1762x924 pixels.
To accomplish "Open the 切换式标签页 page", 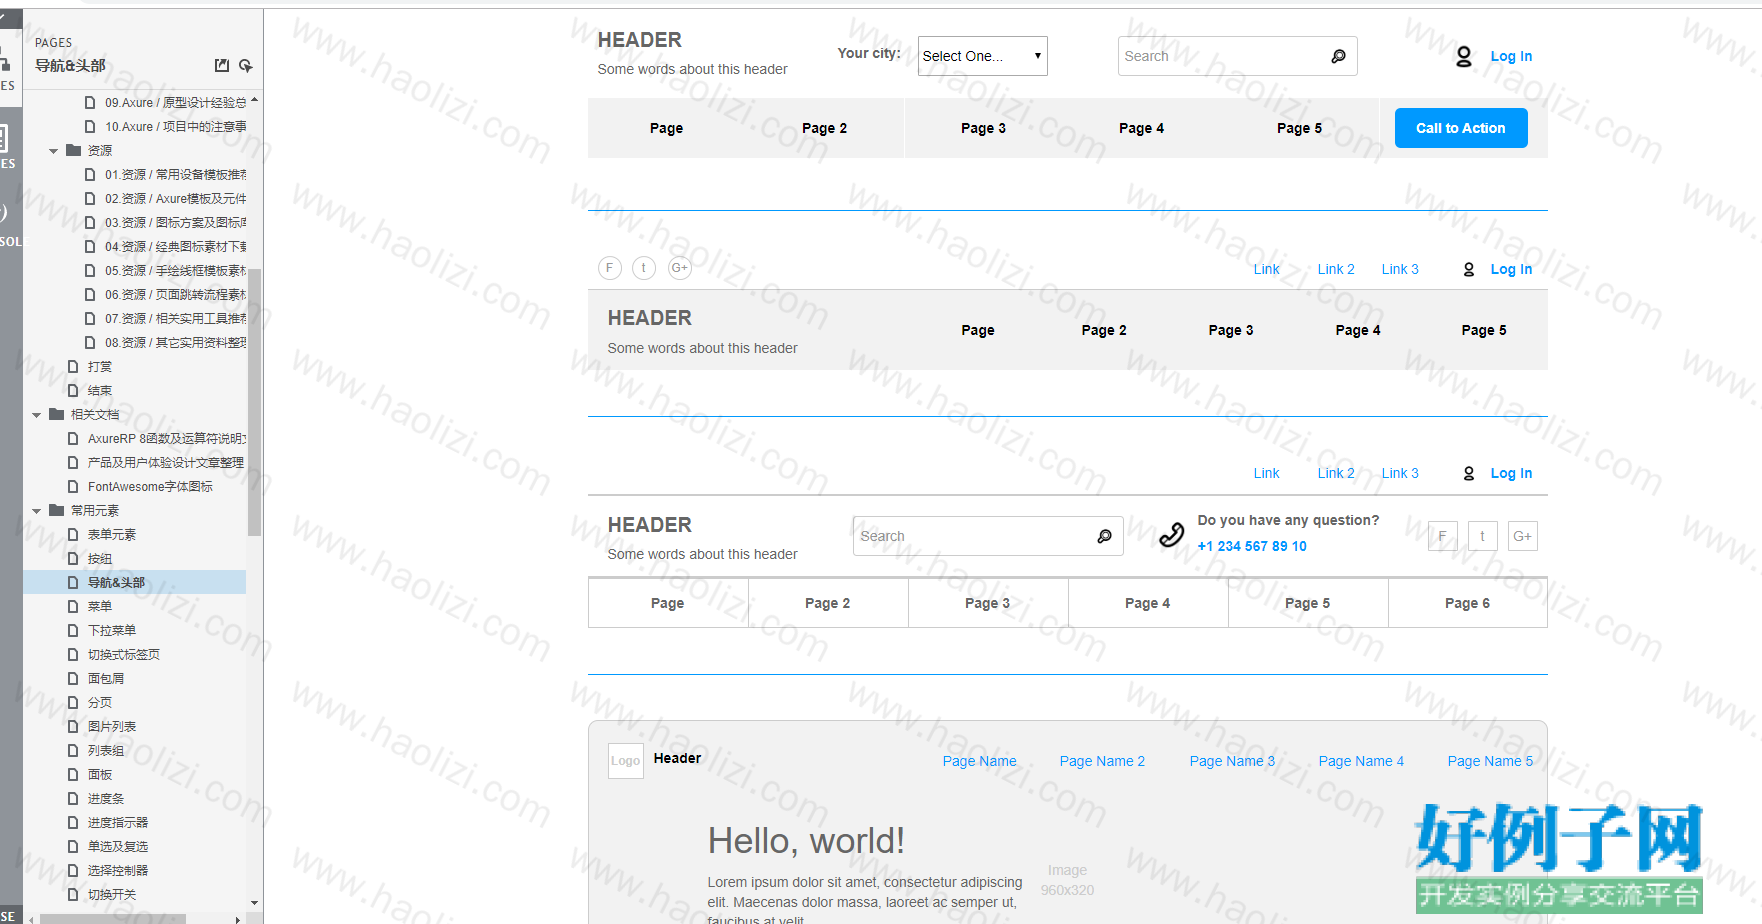I will tap(124, 654).
